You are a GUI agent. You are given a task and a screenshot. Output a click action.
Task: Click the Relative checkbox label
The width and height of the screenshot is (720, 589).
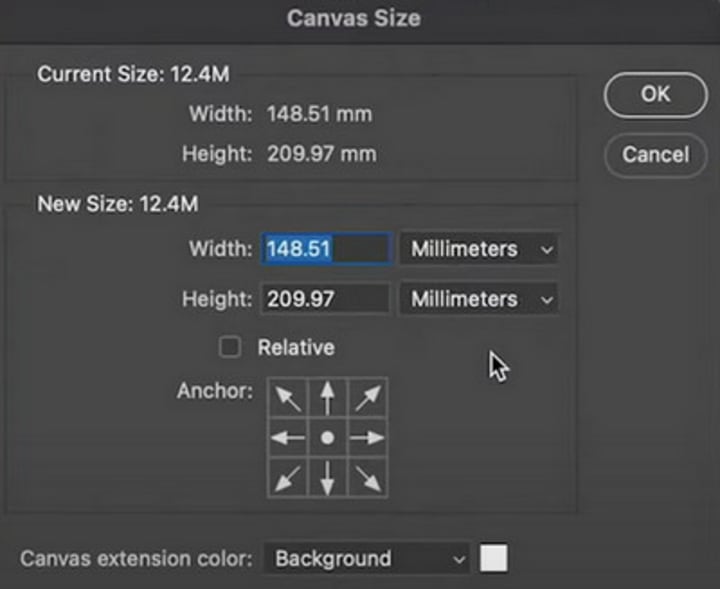tap(296, 348)
